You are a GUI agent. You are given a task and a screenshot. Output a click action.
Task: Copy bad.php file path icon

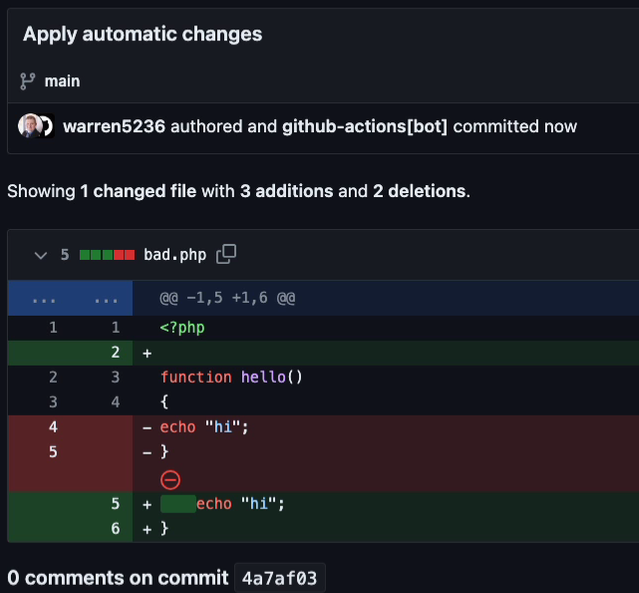coord(226,254)
